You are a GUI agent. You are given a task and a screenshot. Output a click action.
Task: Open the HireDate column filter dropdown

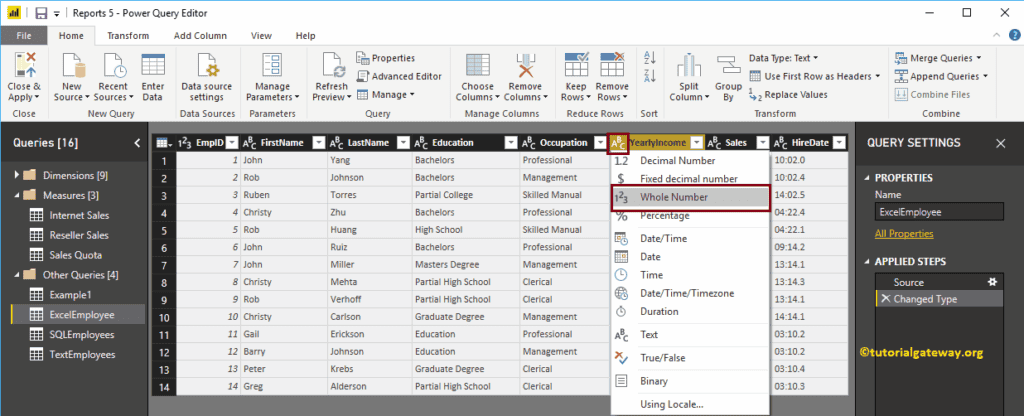coord(840,142)
